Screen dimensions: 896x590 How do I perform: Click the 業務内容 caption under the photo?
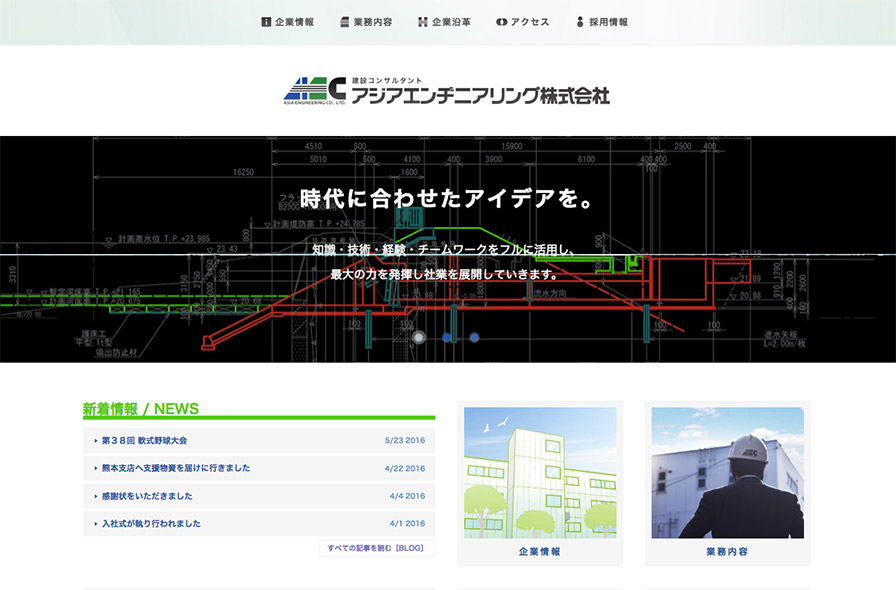(x=727, y=552)
